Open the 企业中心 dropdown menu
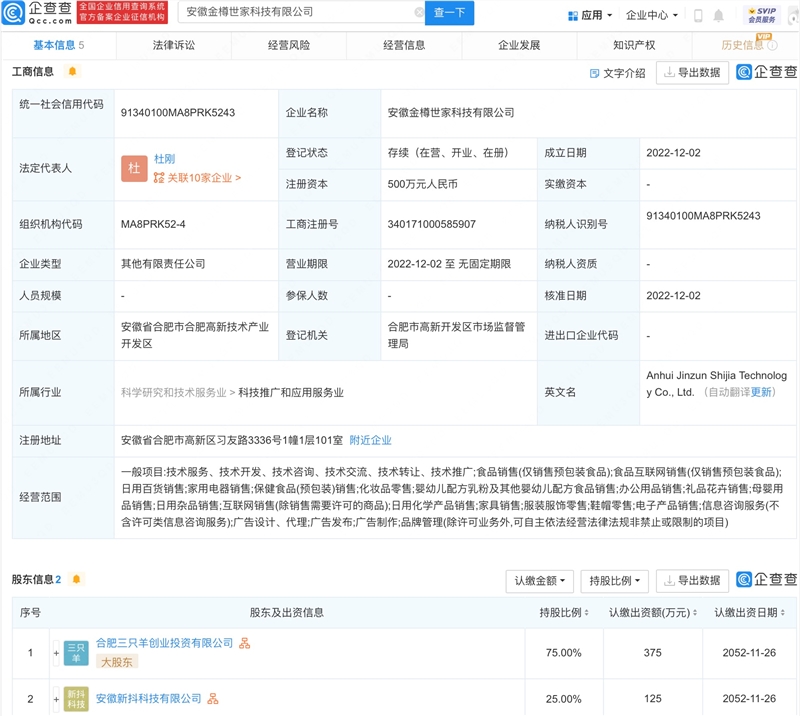 point(652,15)
